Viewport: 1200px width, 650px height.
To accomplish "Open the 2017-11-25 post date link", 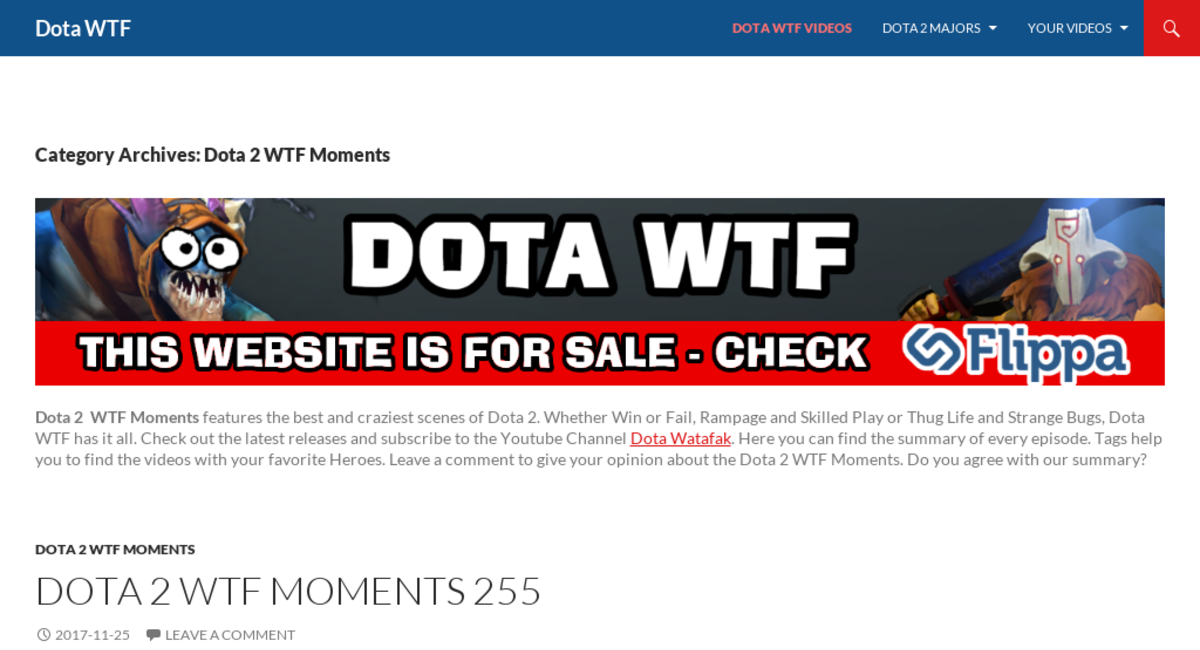I will click(x=92, y=635).
